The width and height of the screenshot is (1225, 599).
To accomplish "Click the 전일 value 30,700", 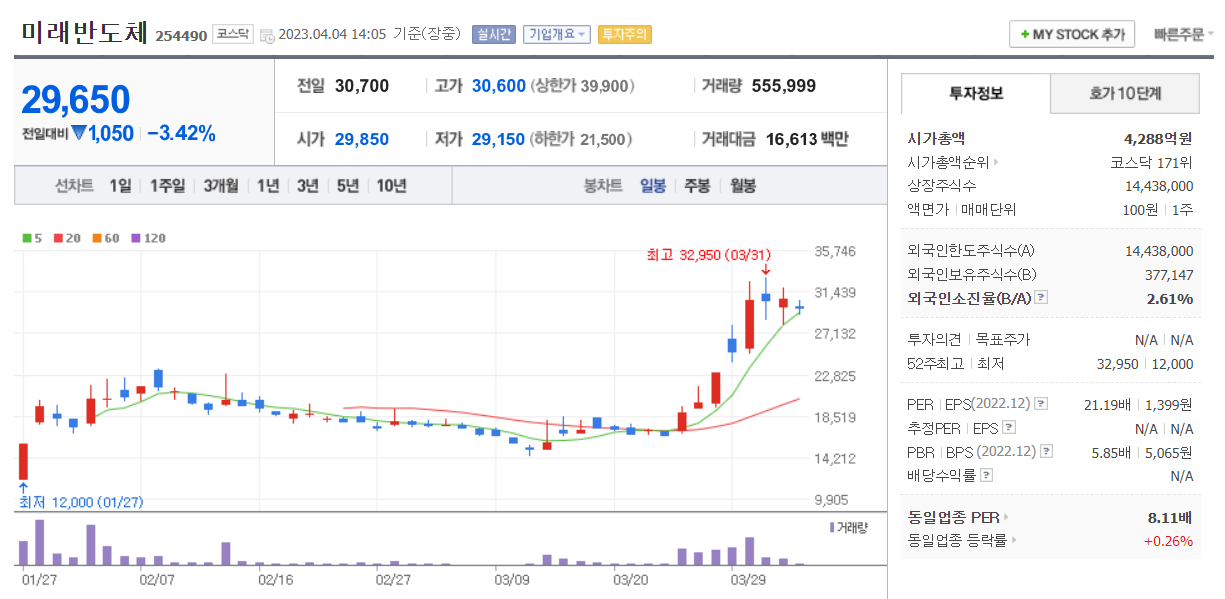I will click(362, 86).
